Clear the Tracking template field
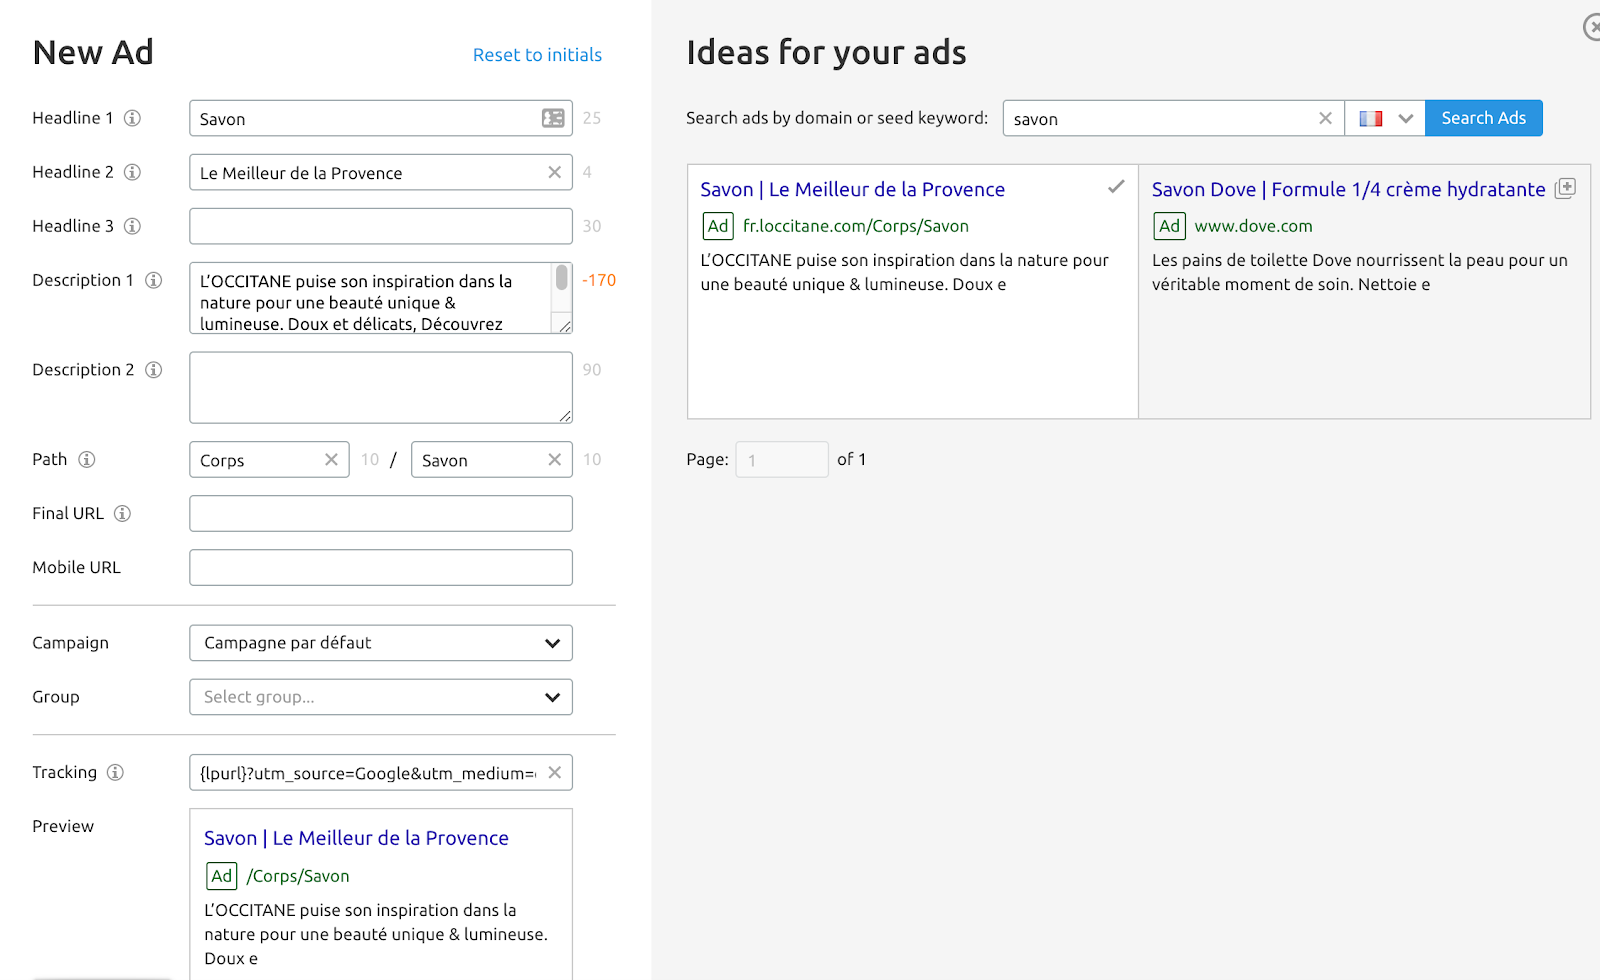The image size is (1600, 980). [x=554, y=772]
